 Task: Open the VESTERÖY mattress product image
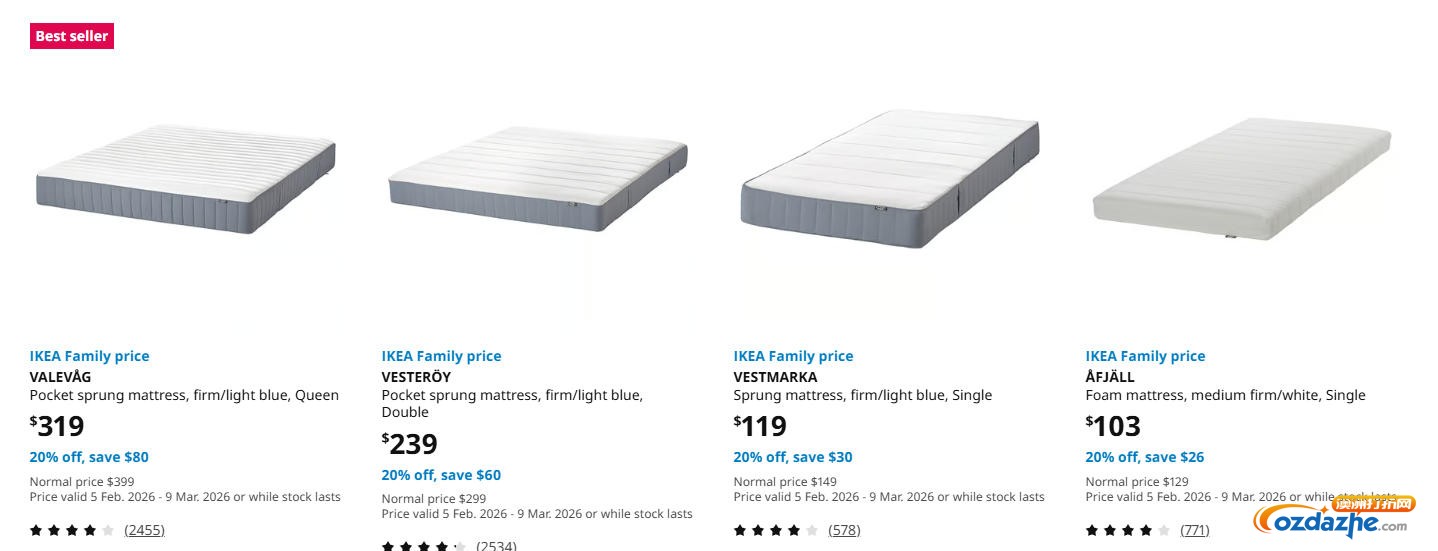tap(538, 179)
